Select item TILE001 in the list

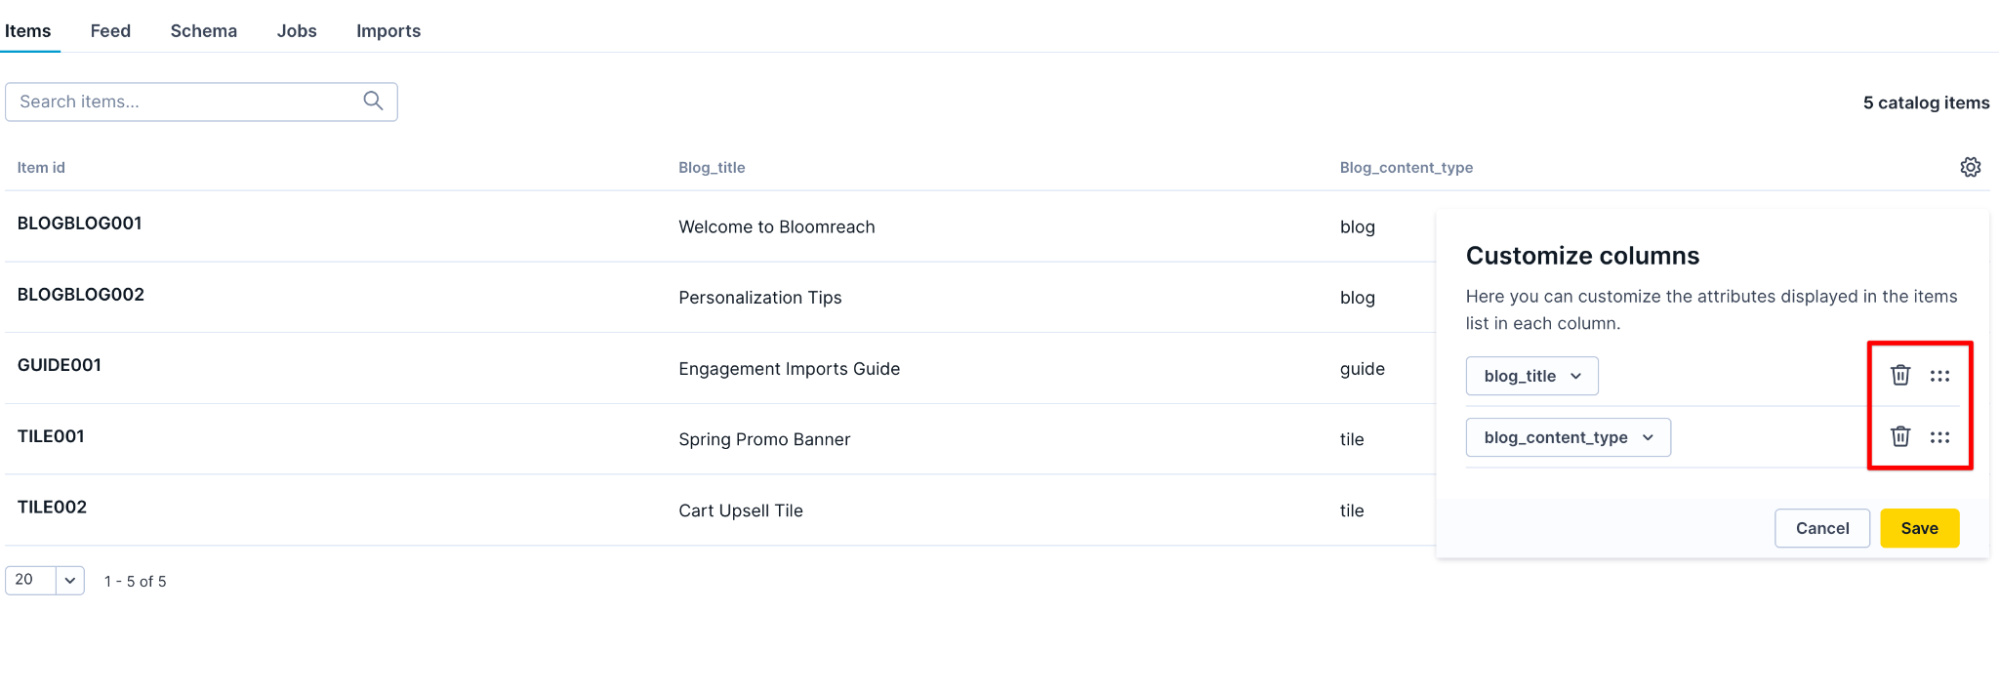pyautogui.click(x=51, y=436)
